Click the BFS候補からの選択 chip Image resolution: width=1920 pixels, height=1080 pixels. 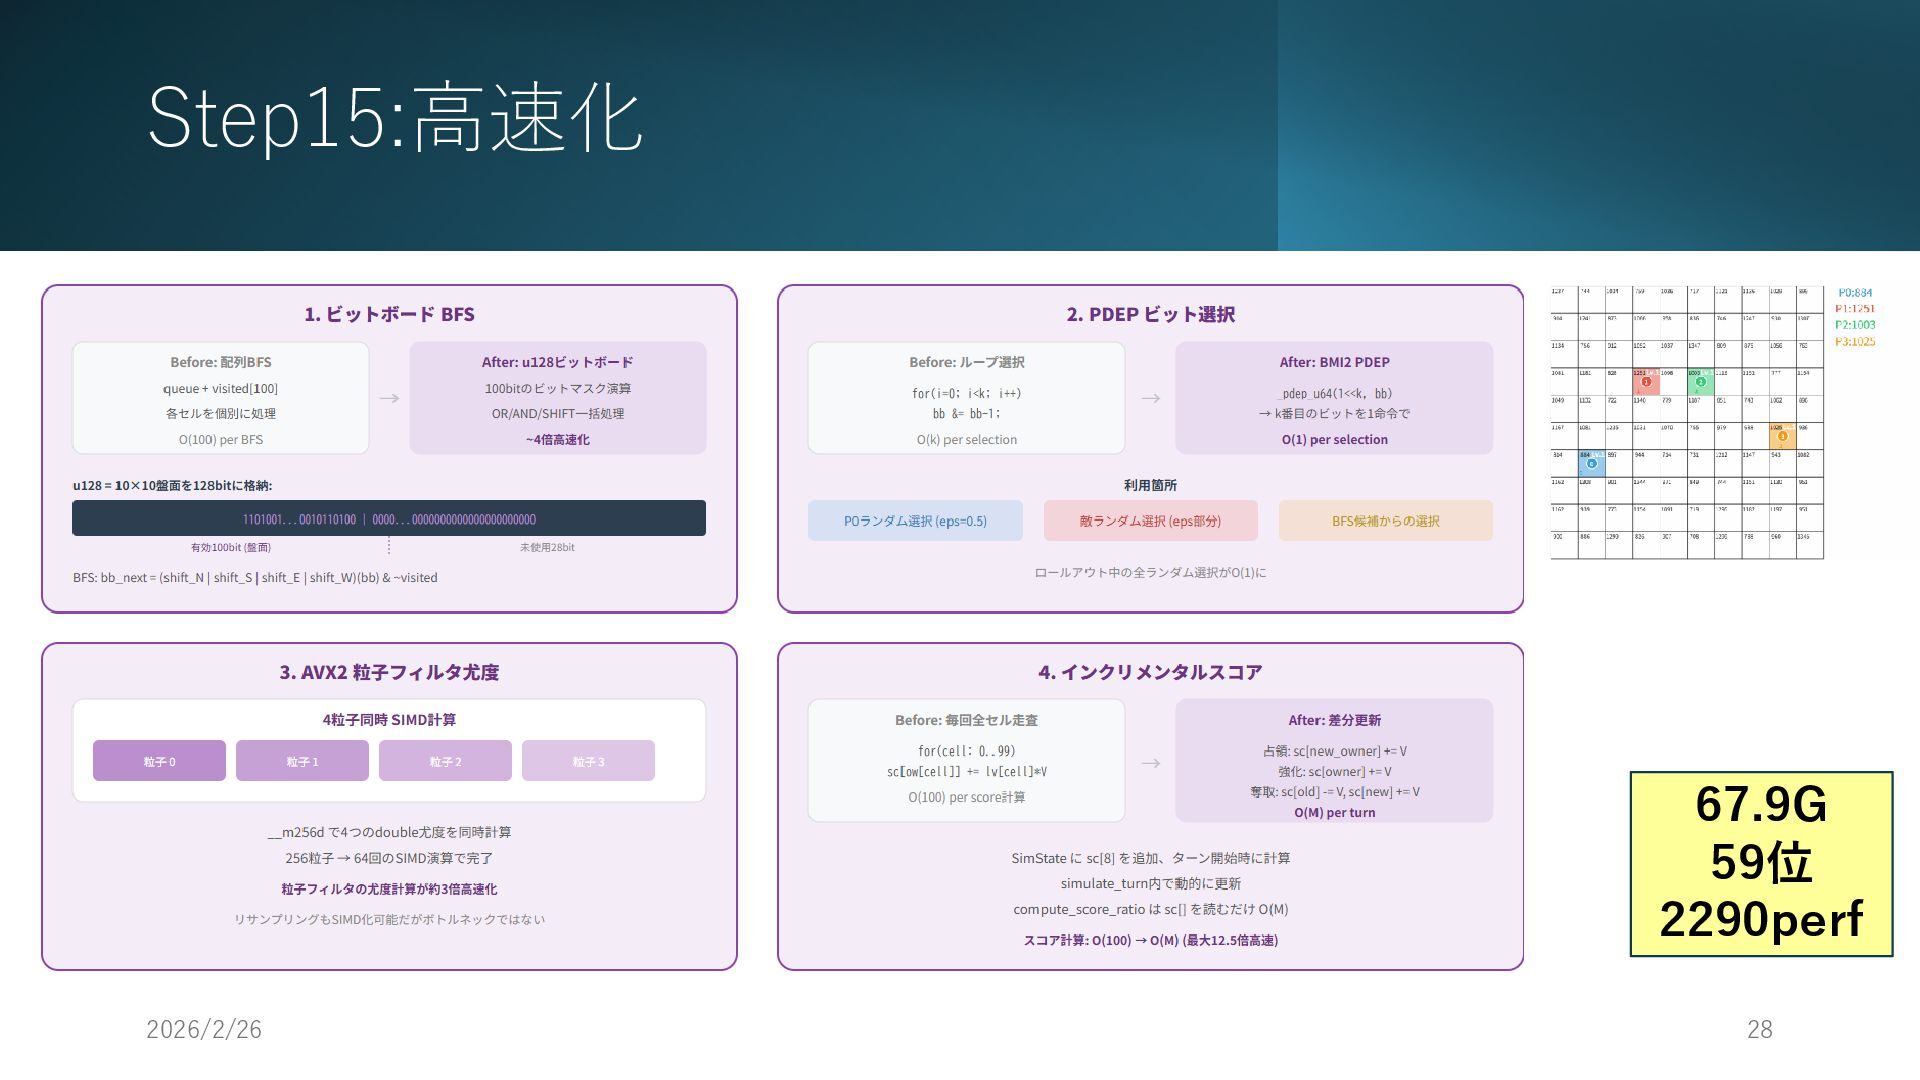(x=1385, y=521)
